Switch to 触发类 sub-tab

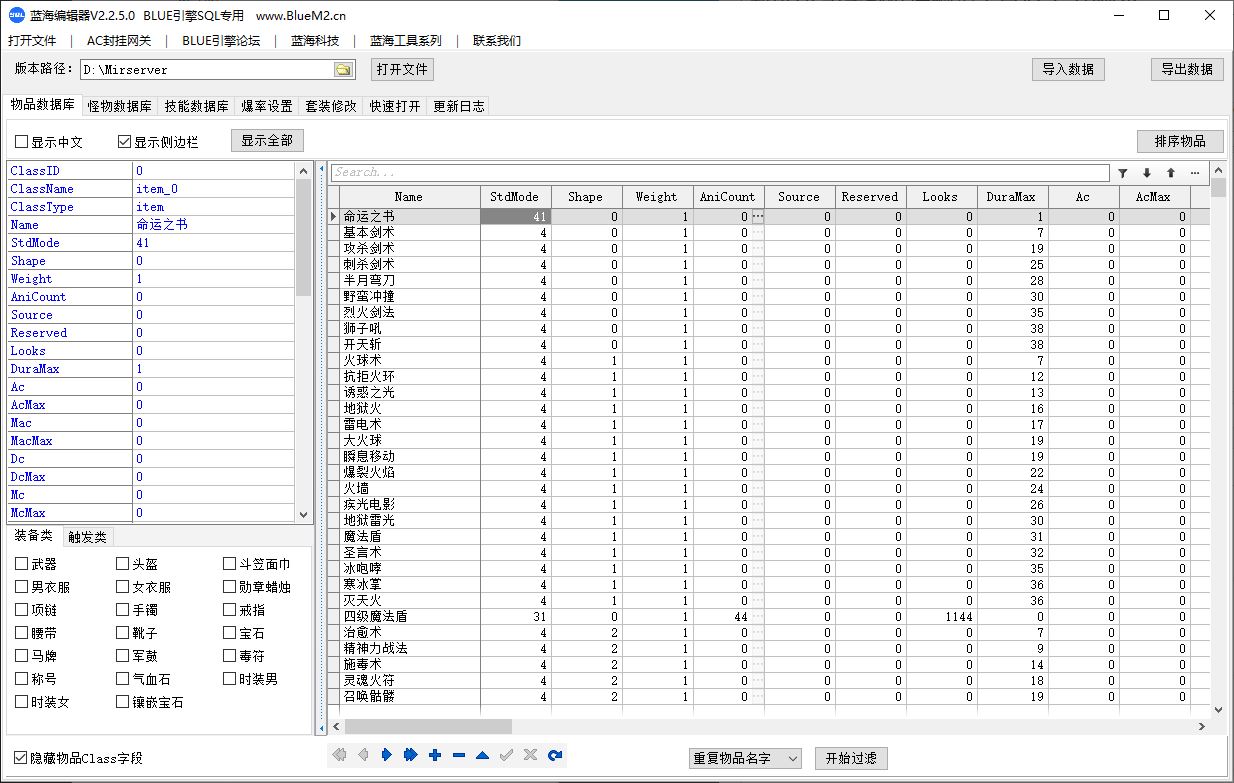pos(87,536)
